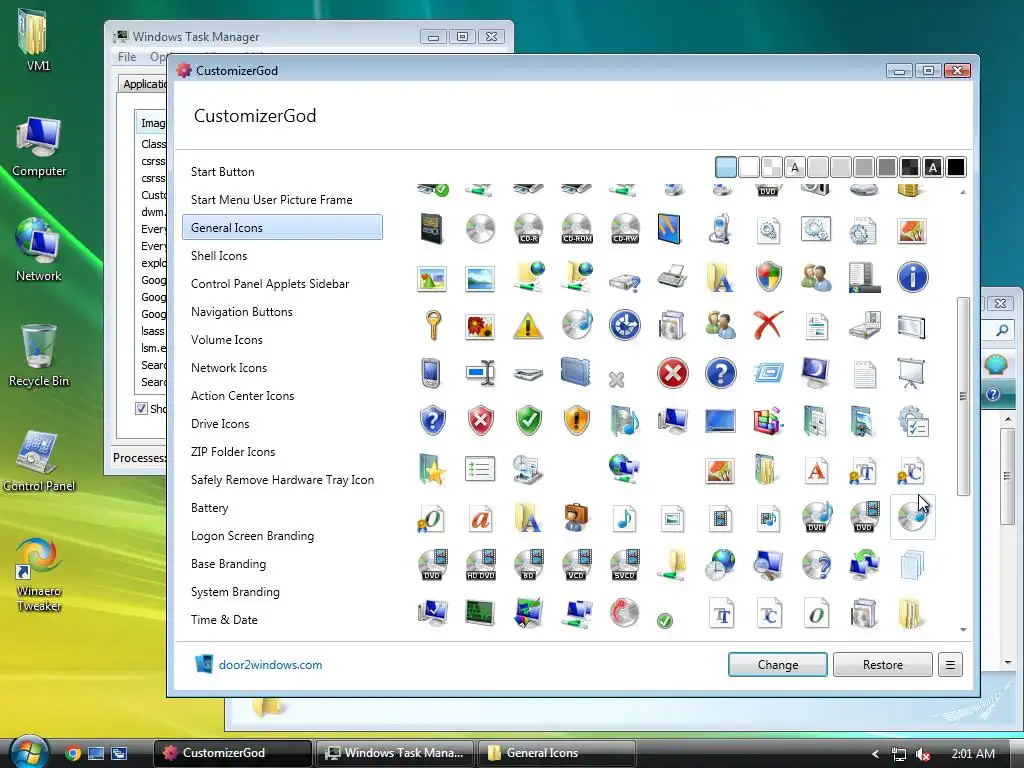Select the folder with gold star icon
1024x768 pixels.
point(432,470)
